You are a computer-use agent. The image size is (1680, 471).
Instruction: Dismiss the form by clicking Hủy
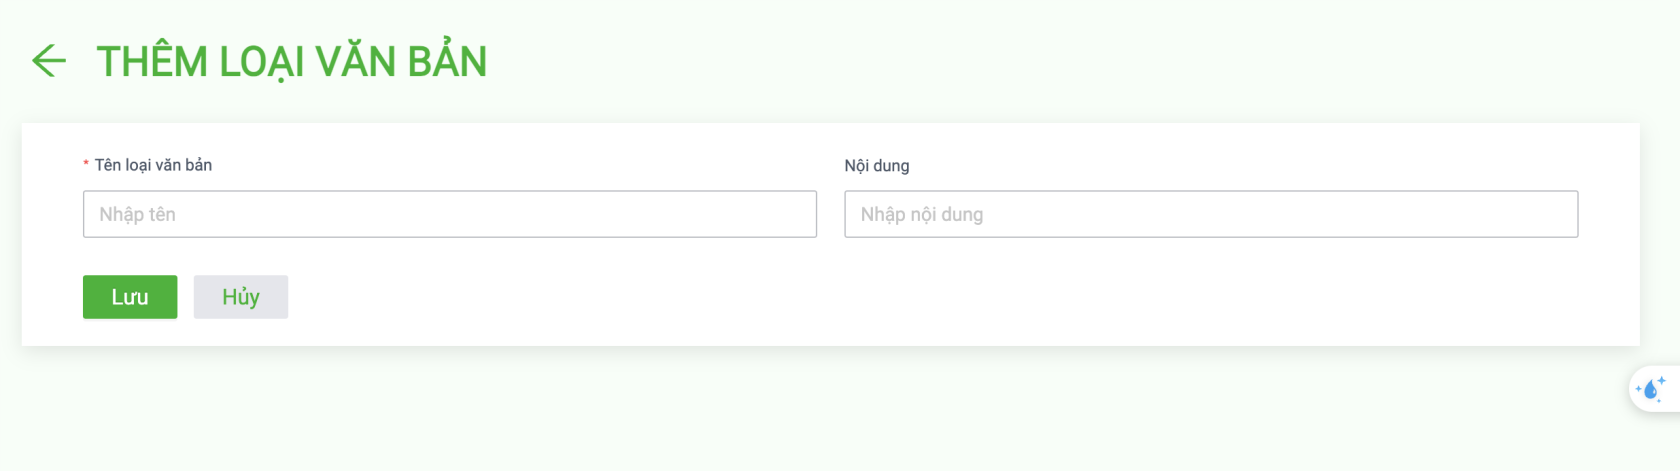(x=241, y=297)
